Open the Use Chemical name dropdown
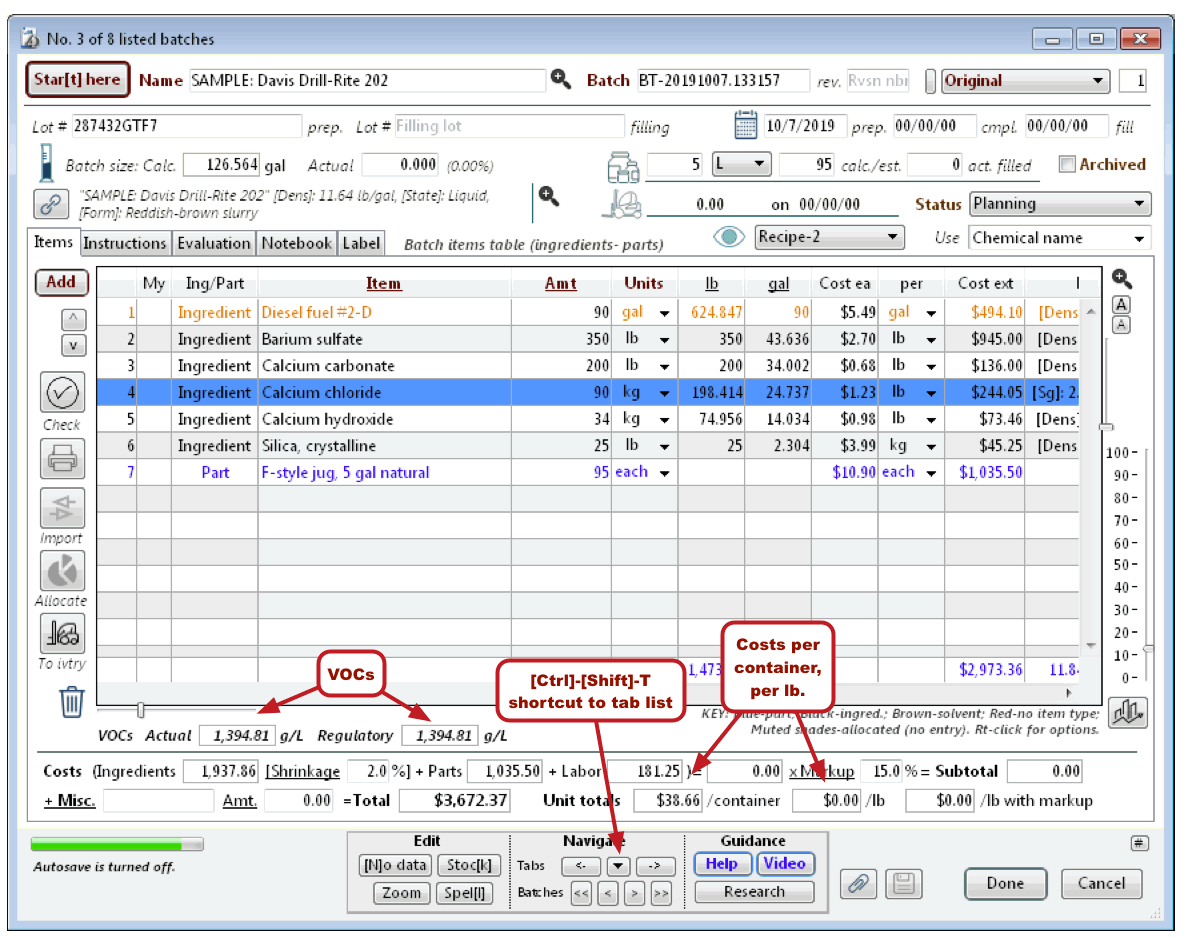 click(x=1059, y=238)
